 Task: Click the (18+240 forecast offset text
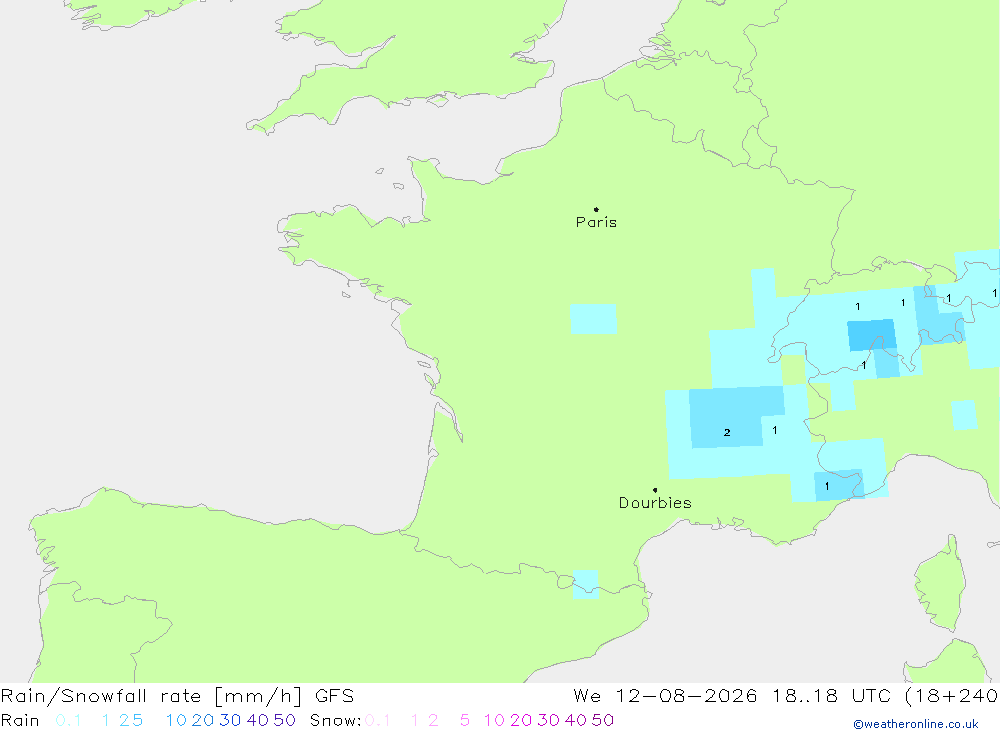[952, 696]
